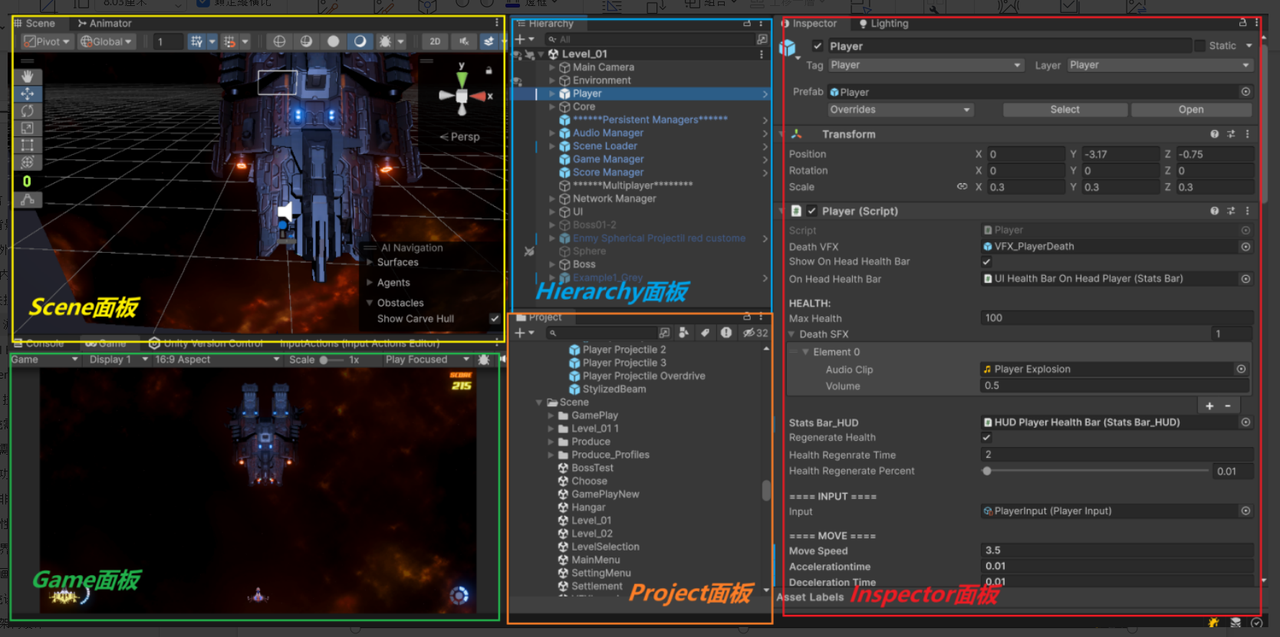1280x637 pixels.
Task: Disable the Regenerate Health checkbox
Action: tap(987, 438)
